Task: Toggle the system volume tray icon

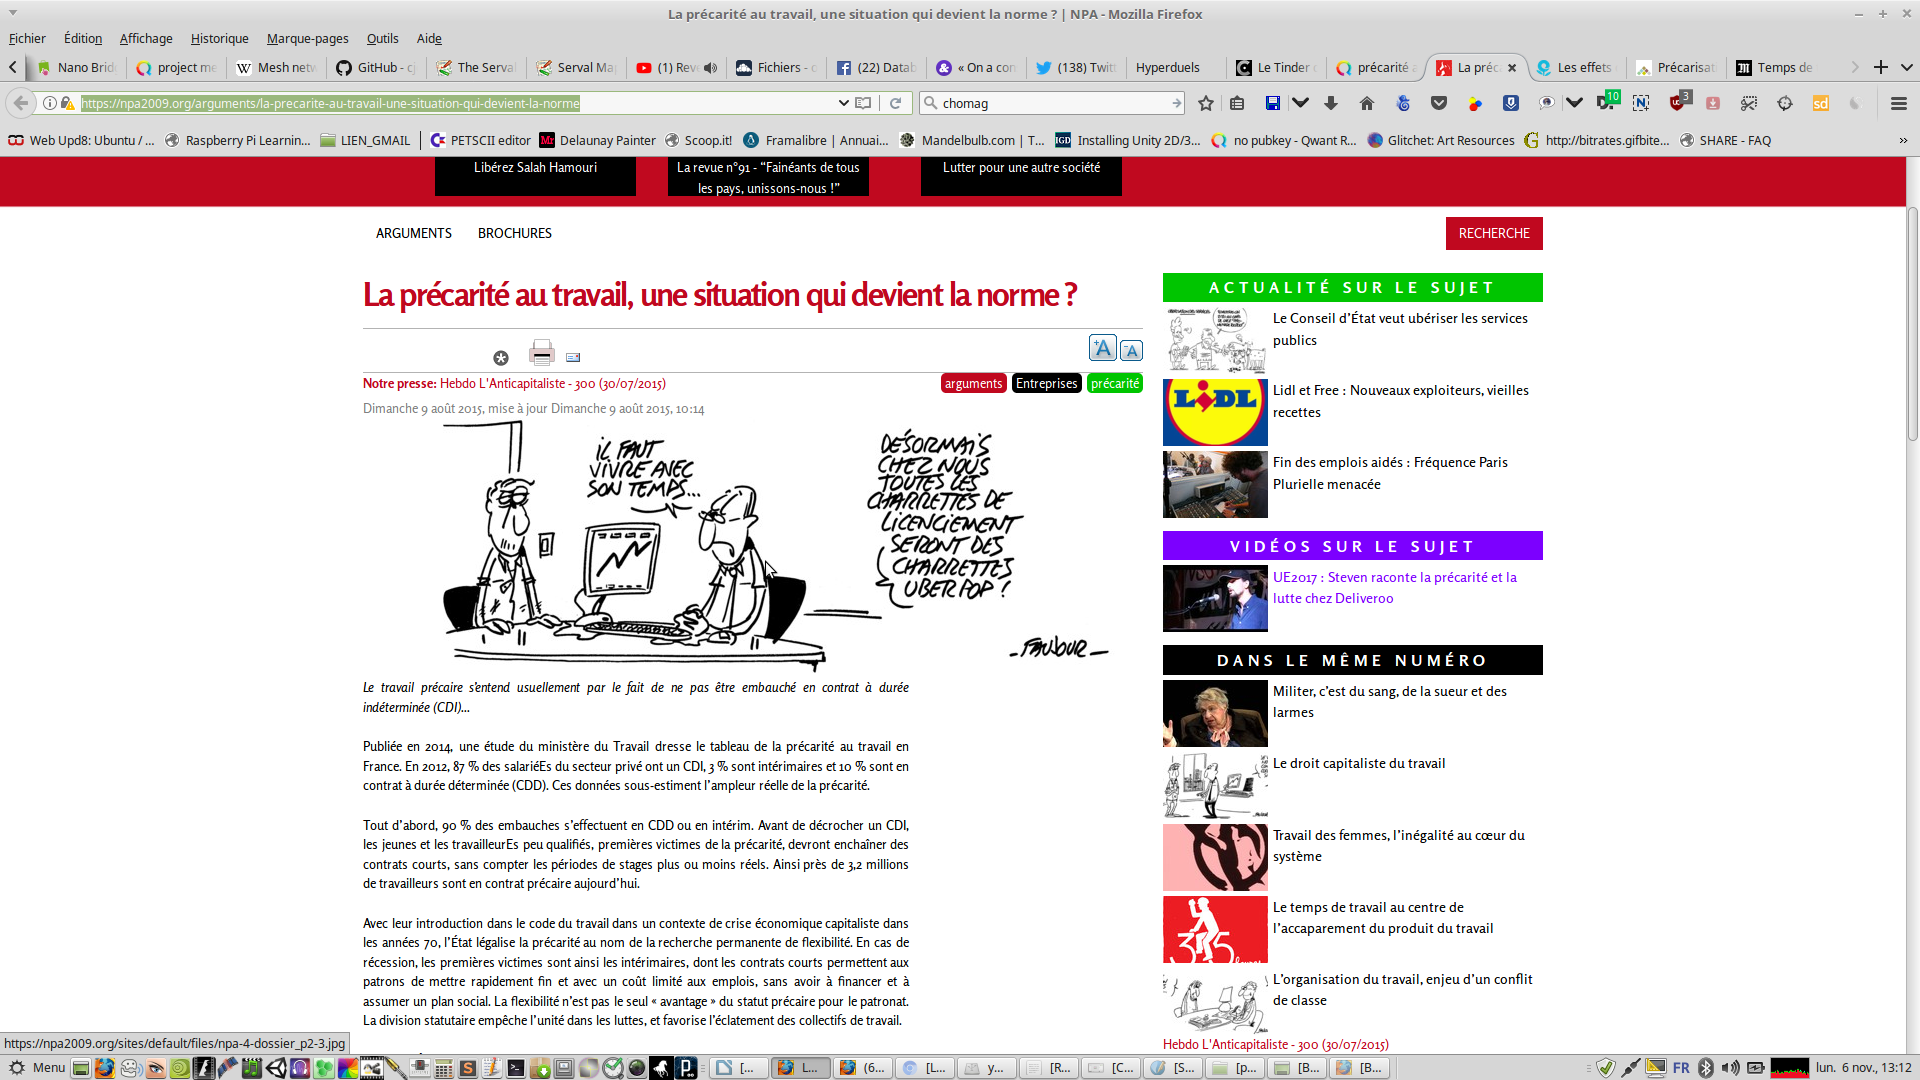Action: 1730,1068
